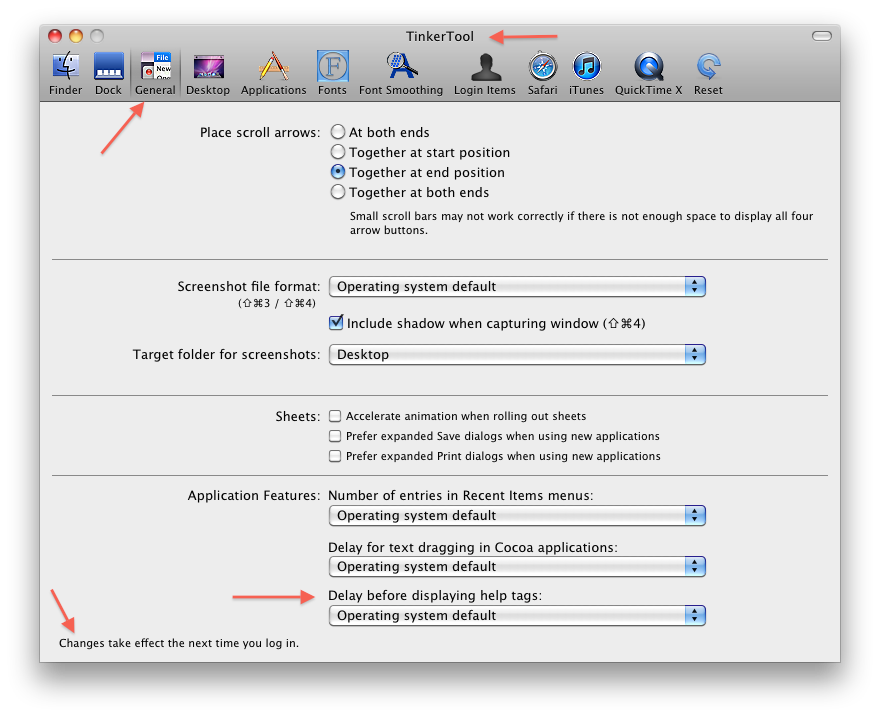This screenshot has height=717, width=880.
Task: Click the 'Application Features:' label
Action: coord(254,495)
